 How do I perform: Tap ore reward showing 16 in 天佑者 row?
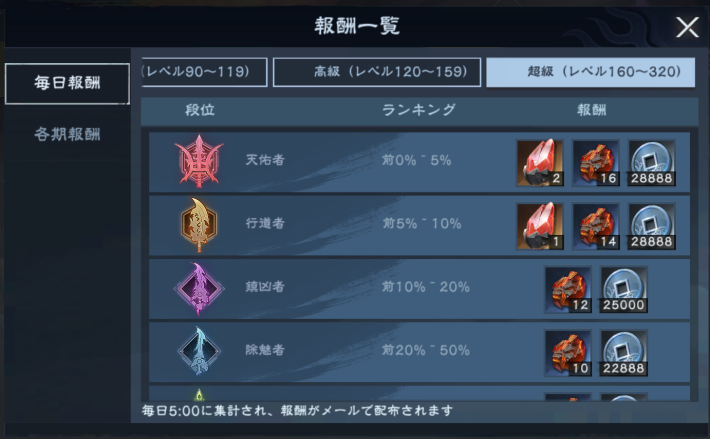click(x=596, y=163)
